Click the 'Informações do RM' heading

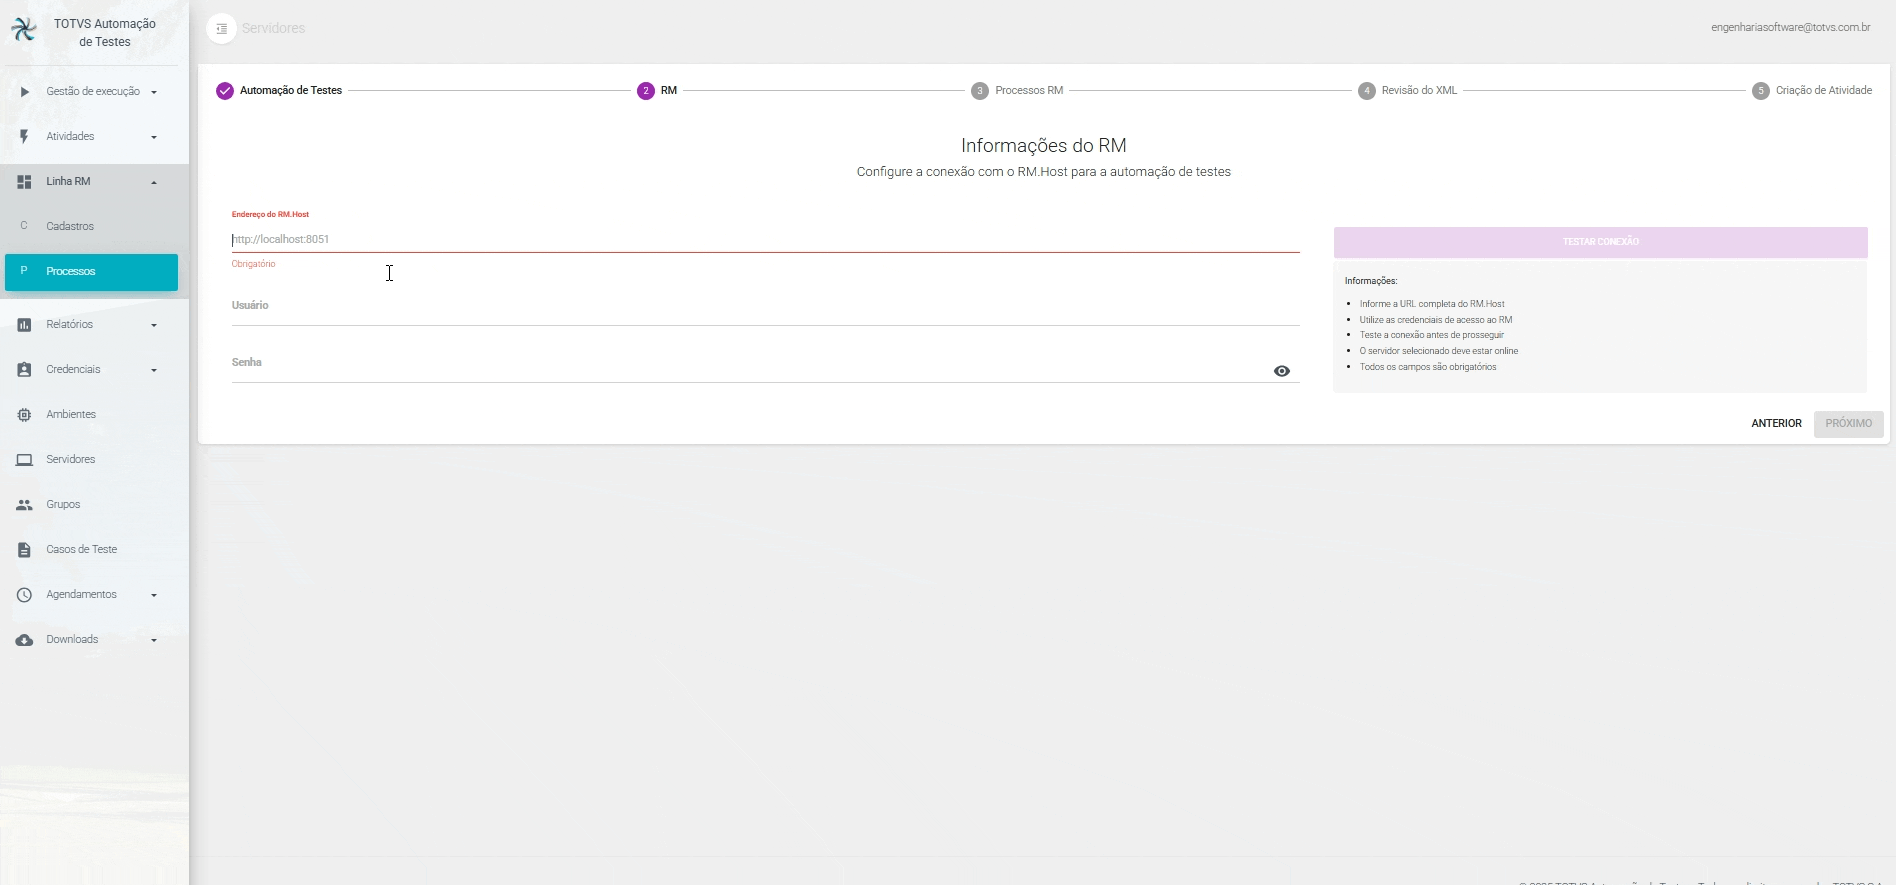[1043, 146]
